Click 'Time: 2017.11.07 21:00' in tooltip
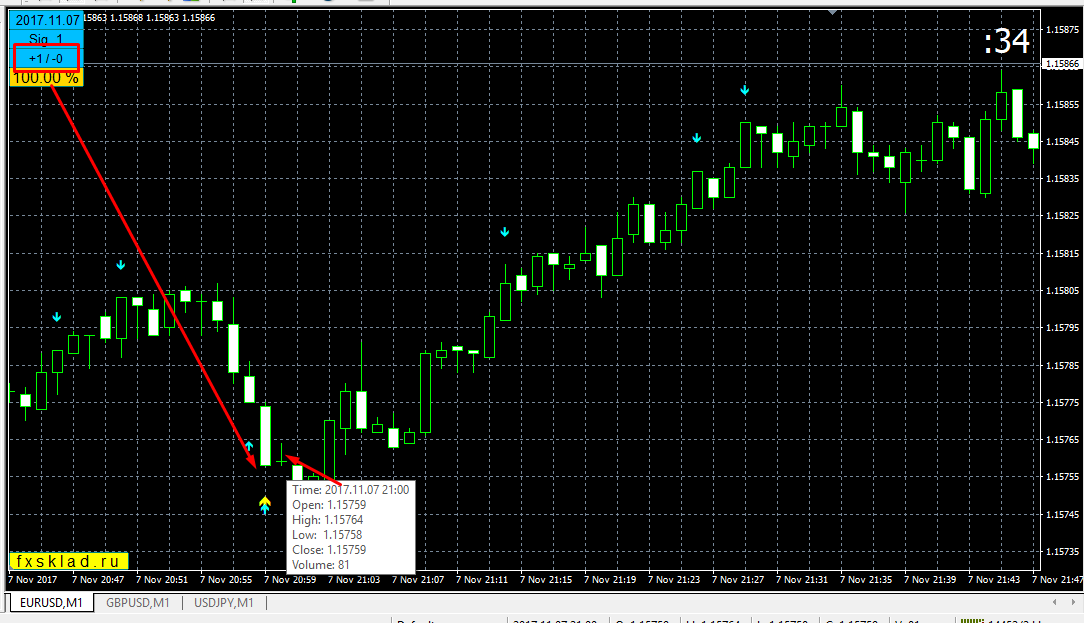The image size is (1084, 623). (x=351, y=490)
